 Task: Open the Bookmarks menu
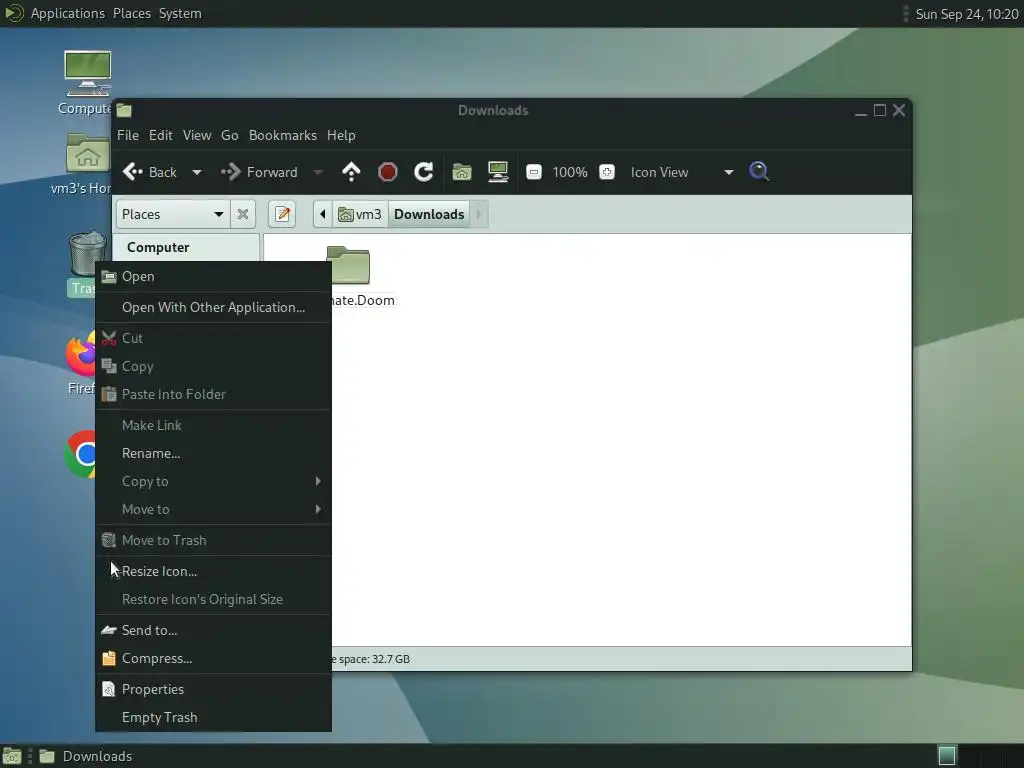[x=283, y=135]
